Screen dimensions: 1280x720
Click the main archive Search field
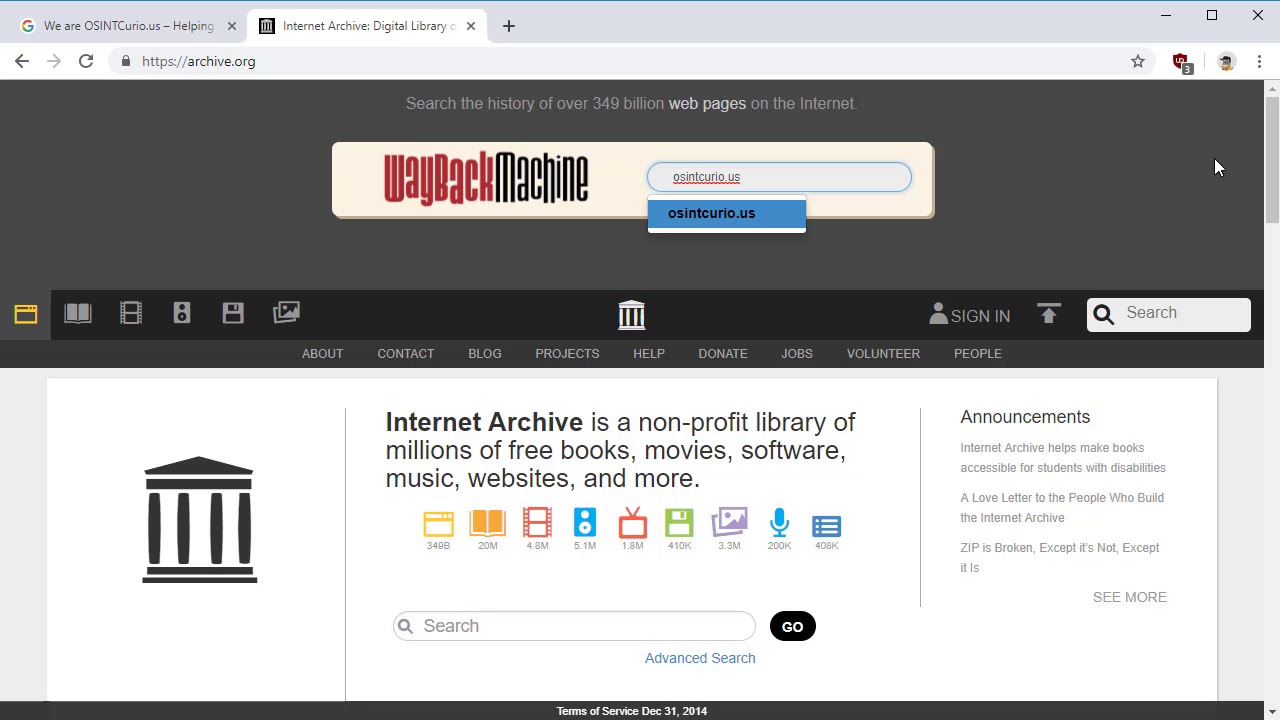coord(574,626)
